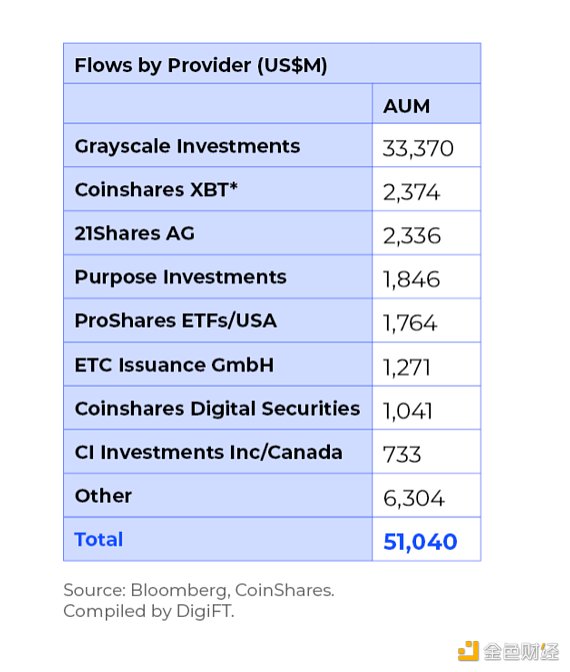Click the 2,374 AUM value
The width and height of the screenshot is (570, 672).
click(x=411, y=192)
